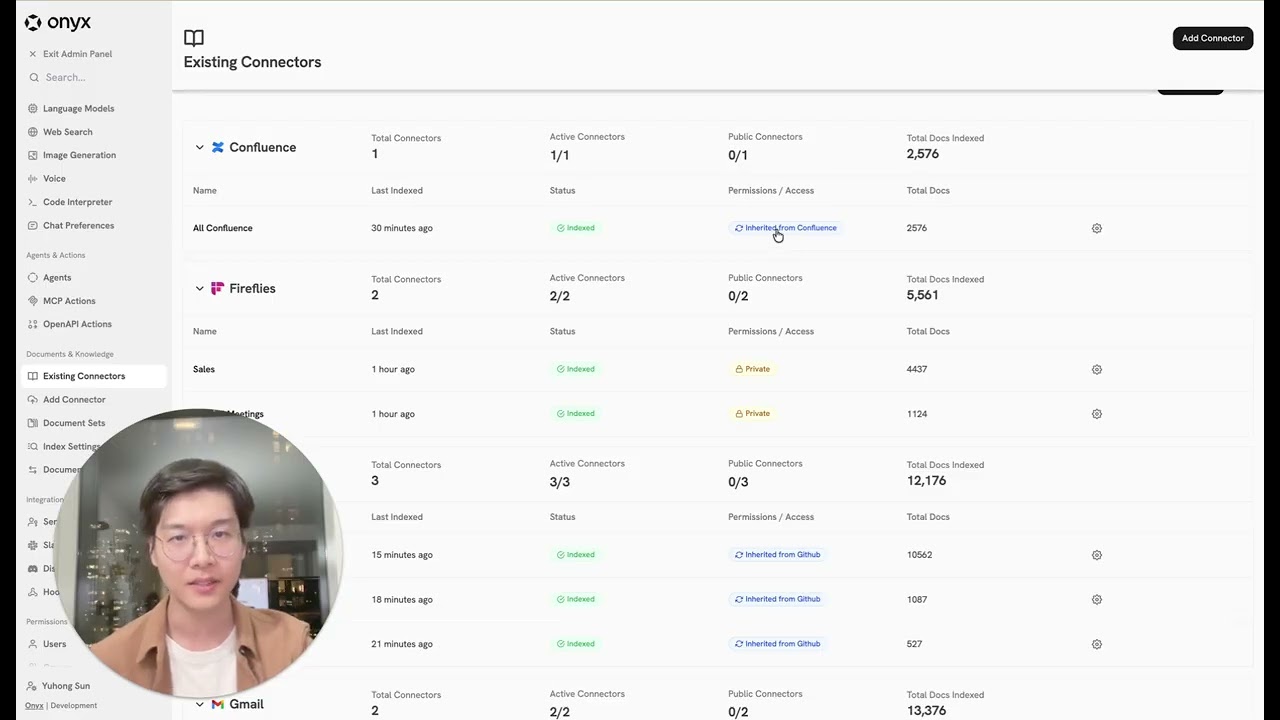
Task: Open Code Interpreter settings
Action: coord(77,202)
